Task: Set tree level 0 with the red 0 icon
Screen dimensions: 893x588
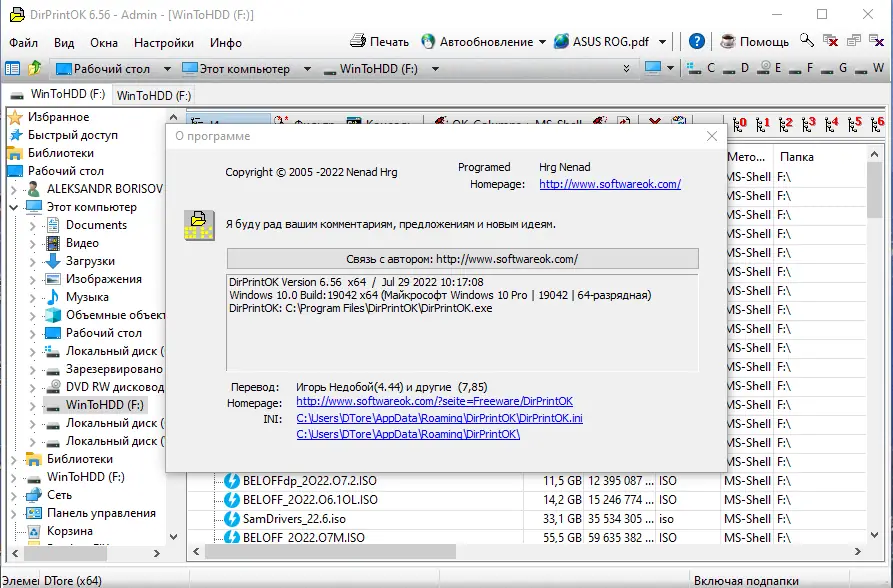Action: tap(739, 124)
